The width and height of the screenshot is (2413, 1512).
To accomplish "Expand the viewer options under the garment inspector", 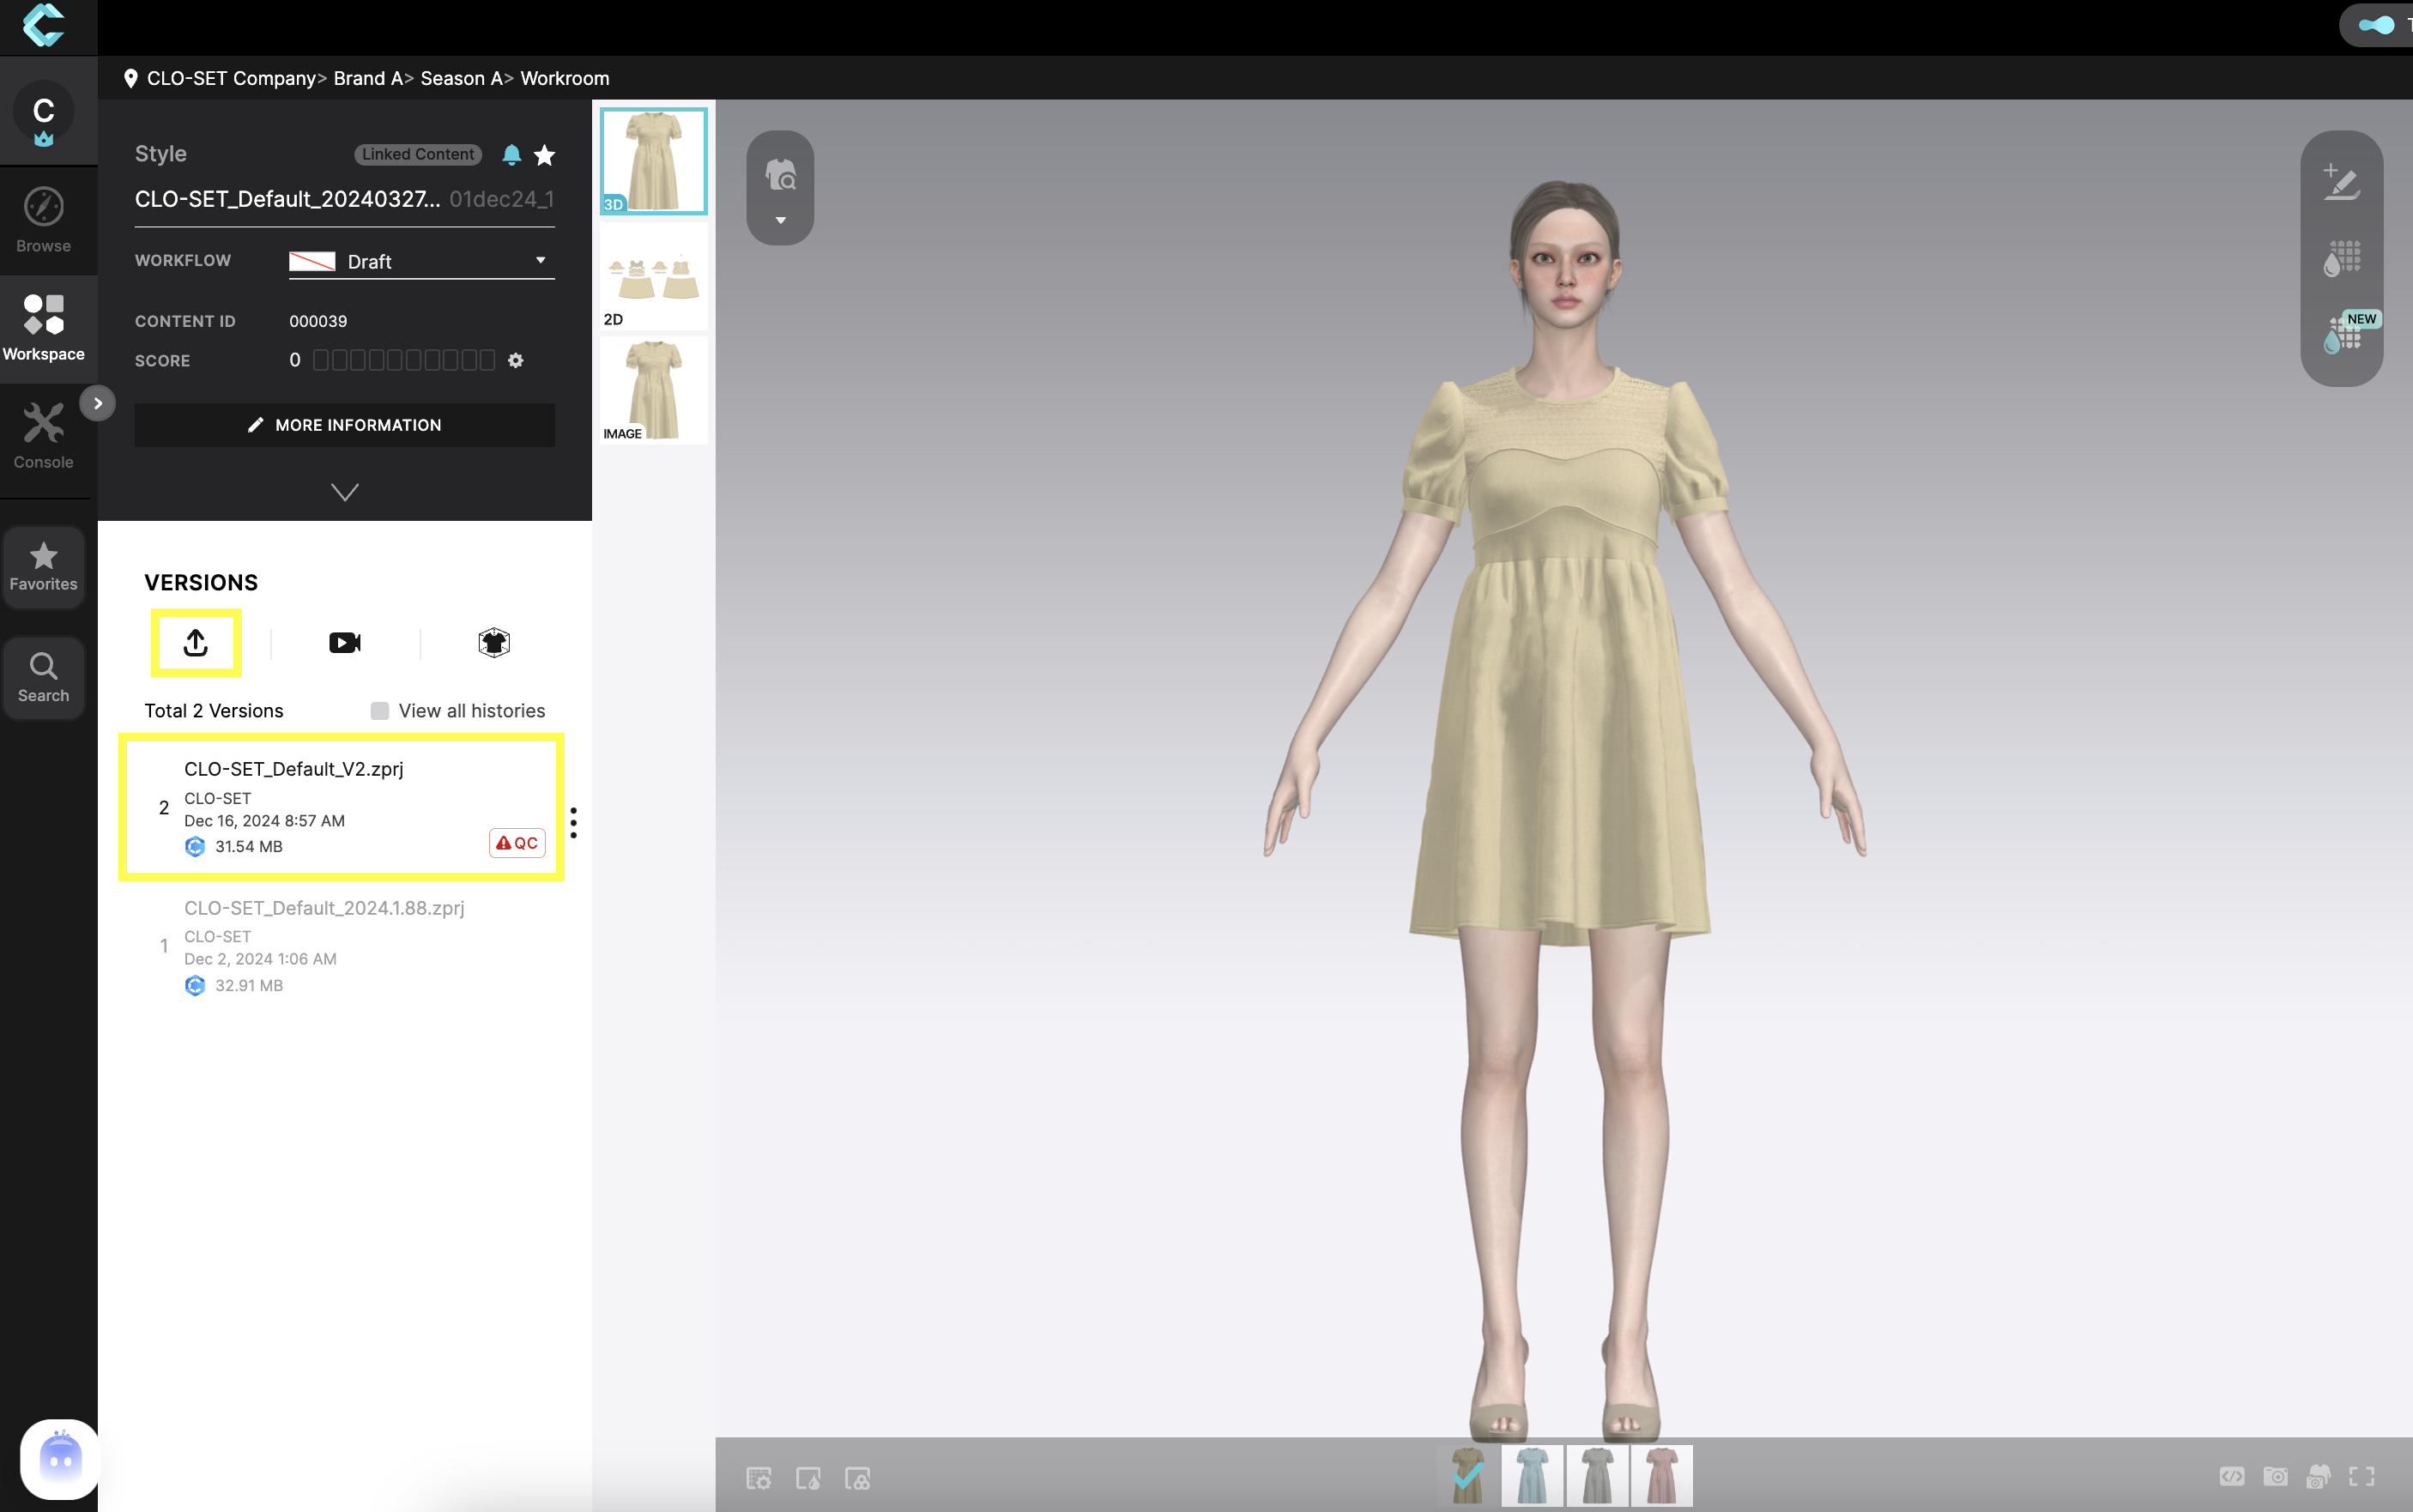I will pos(780,220).
